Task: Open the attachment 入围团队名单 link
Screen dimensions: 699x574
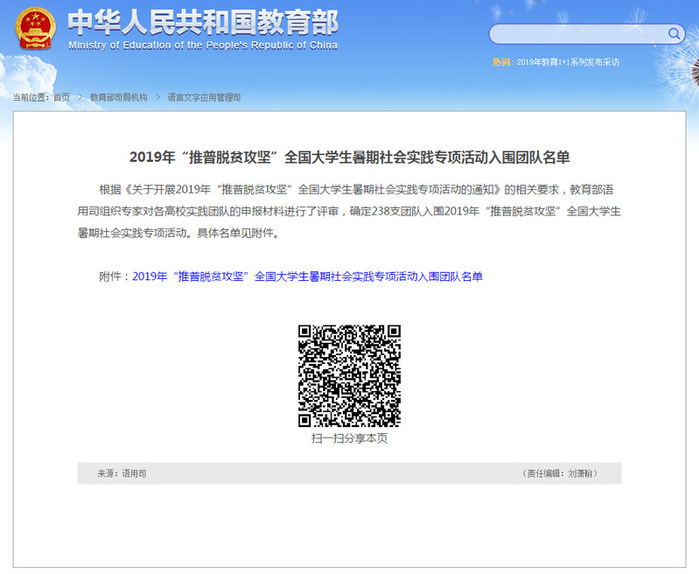Action: click(x=307, y=277)
